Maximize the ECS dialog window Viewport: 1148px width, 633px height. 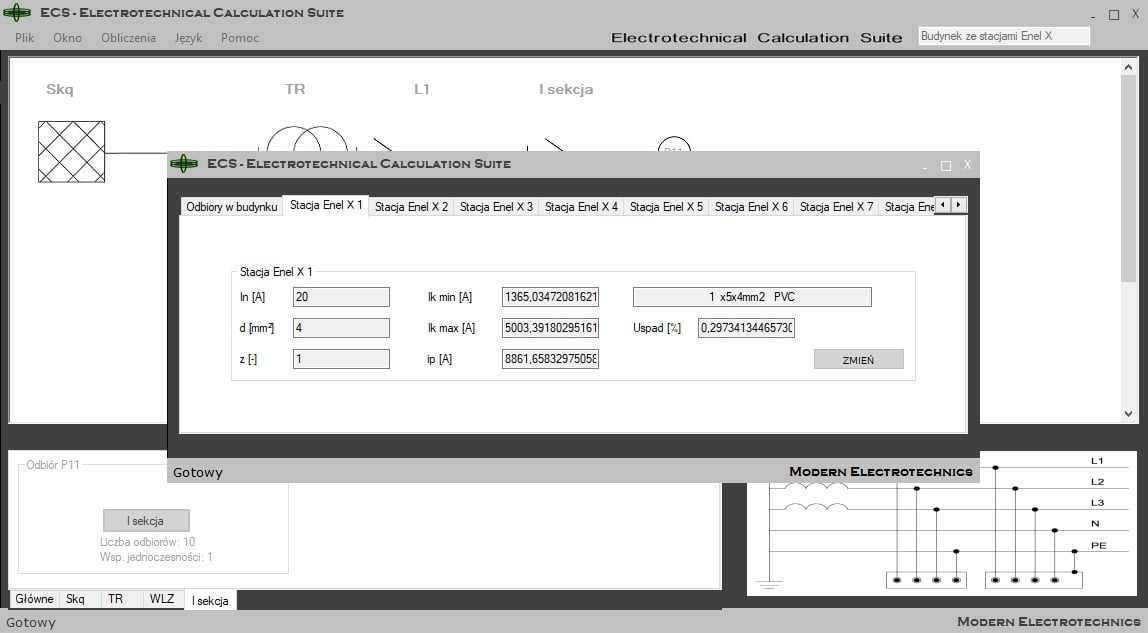946,166
